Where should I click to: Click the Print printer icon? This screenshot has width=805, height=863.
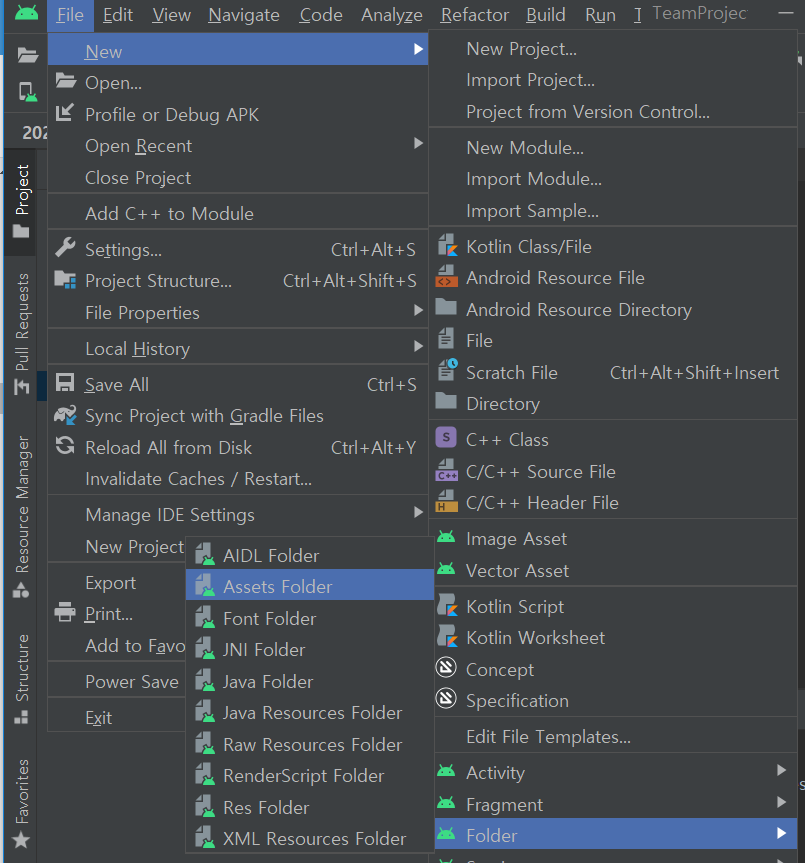(x=65, y=612)
